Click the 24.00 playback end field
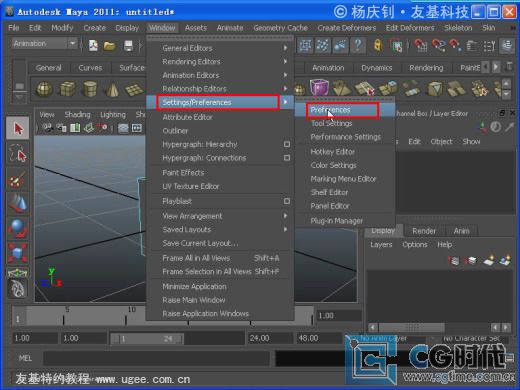Image resolution: width=520 pixels, height=390 pixels. tap(270, 338)
